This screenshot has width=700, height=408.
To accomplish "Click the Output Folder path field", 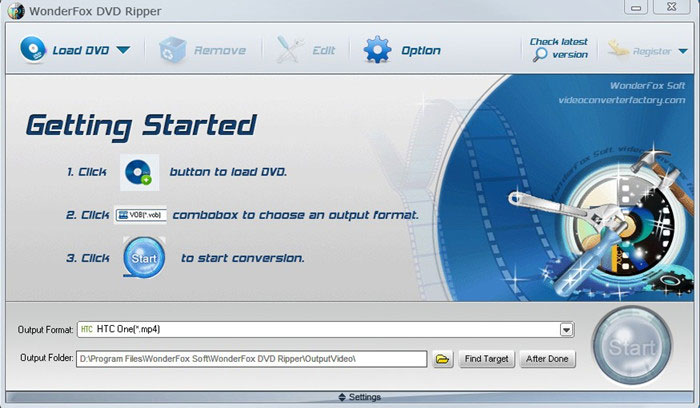I will click(252, 359).
